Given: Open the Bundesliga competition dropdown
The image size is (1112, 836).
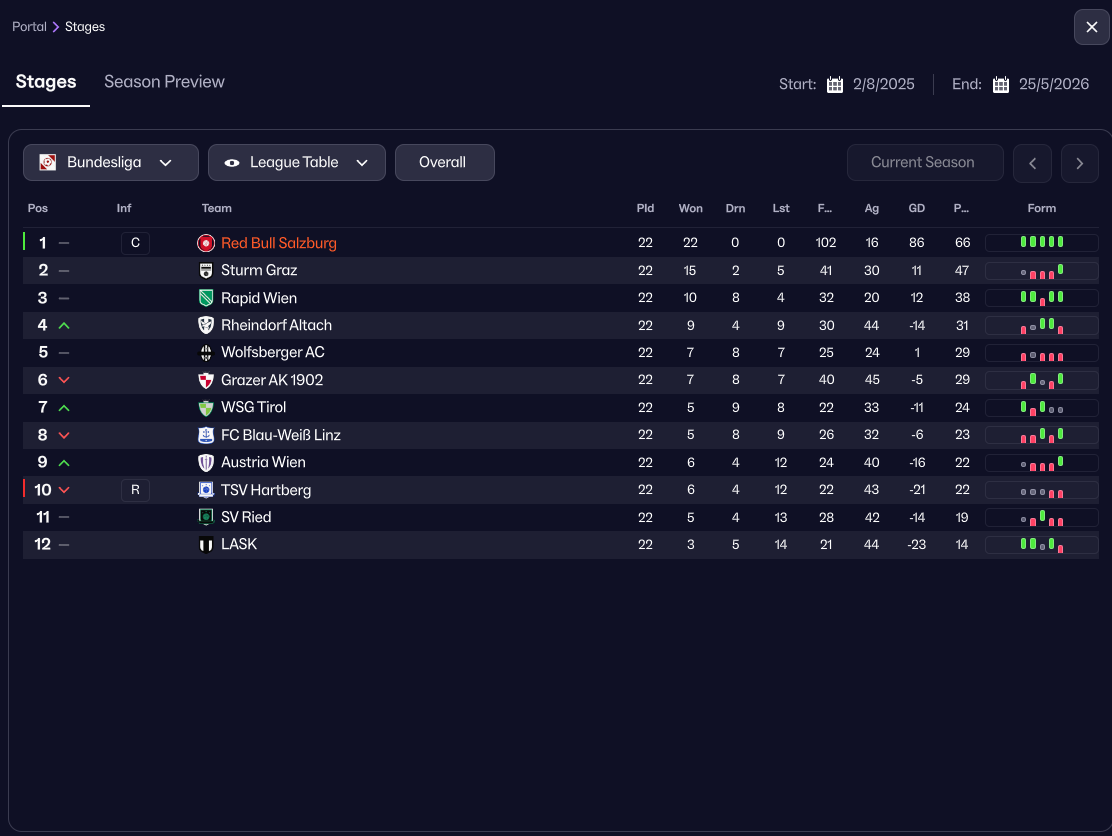Looking at the screenshot, I should (111, 162).
